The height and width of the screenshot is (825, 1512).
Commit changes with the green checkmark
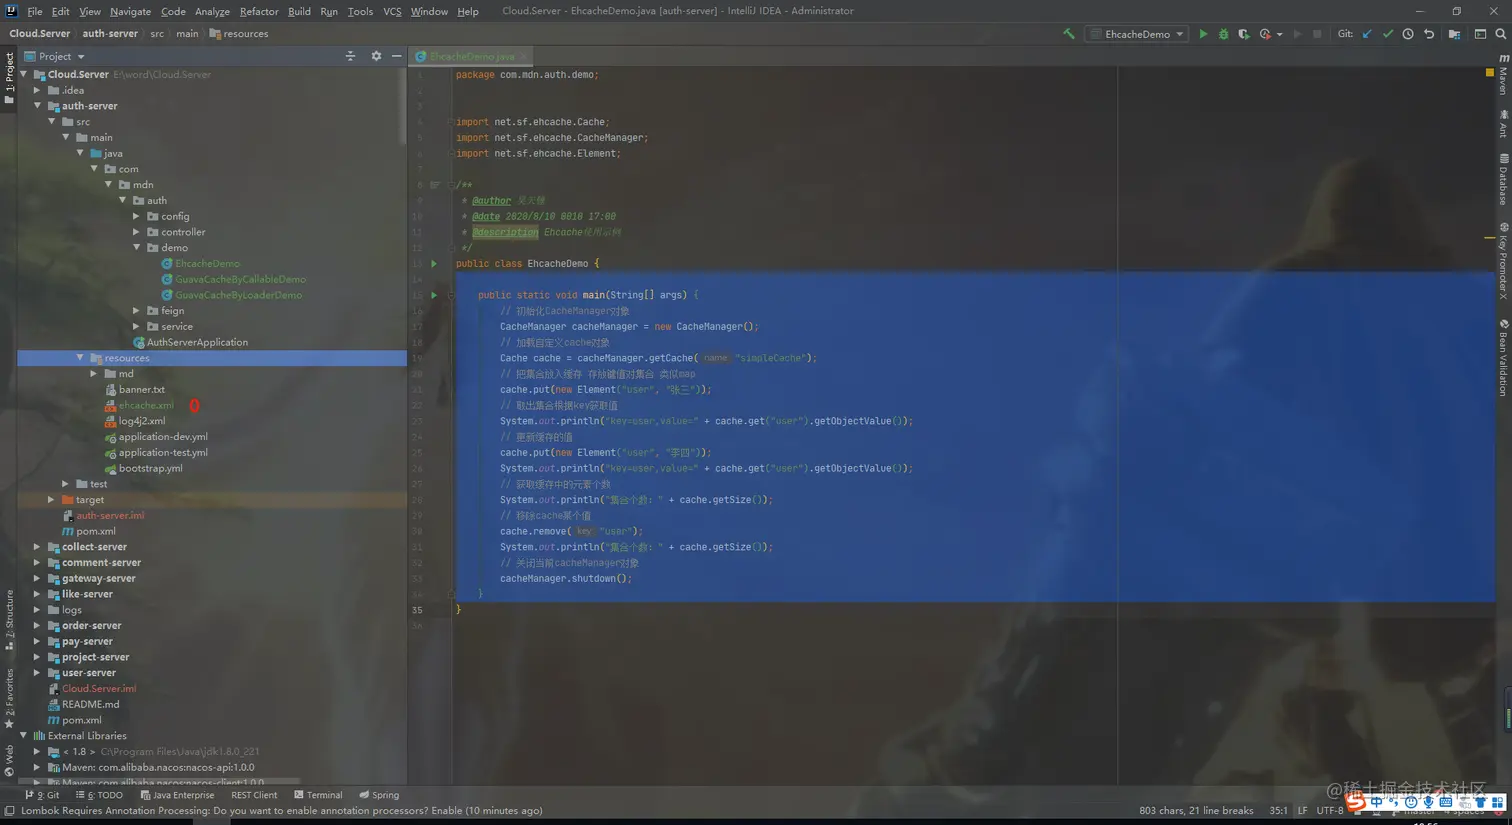click(1388, 34)
